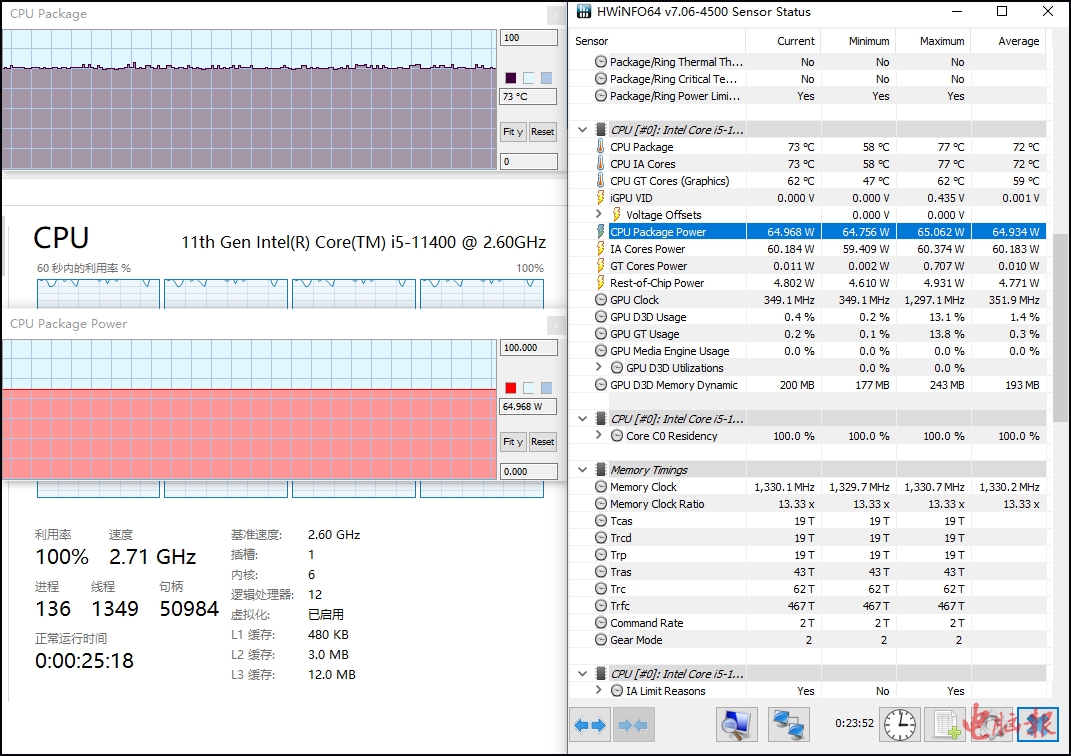Click the lightning icon beside IA Cores Power
This screenshot has height=756, width=1071.
point(601,249)
